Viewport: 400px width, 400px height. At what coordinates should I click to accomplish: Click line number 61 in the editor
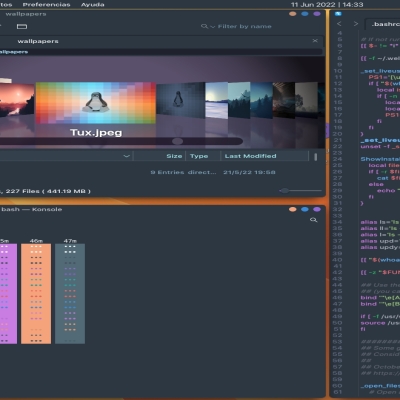point(338,392)
